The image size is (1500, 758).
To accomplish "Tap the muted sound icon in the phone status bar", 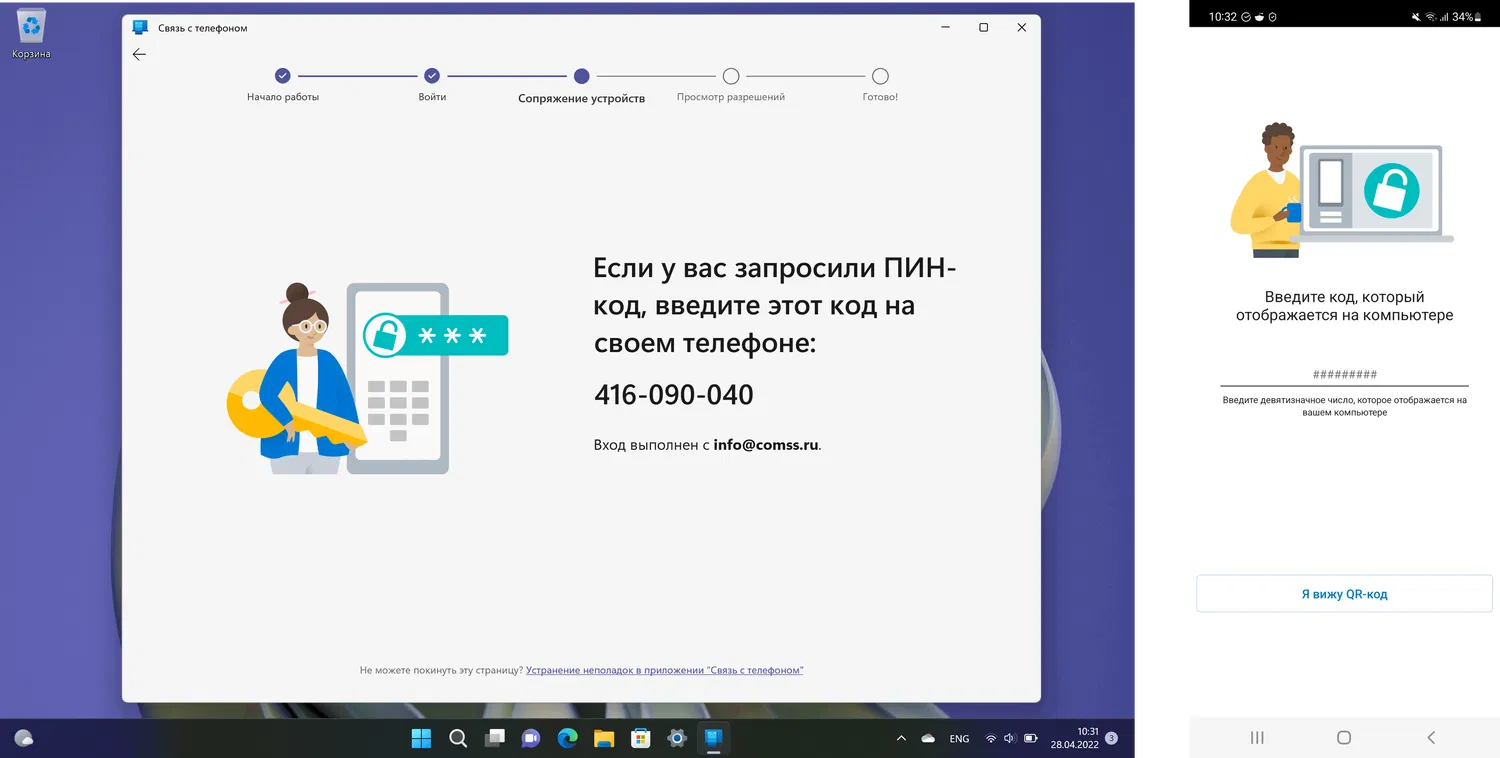I will pyautogui.click(x=1416, y=17).
